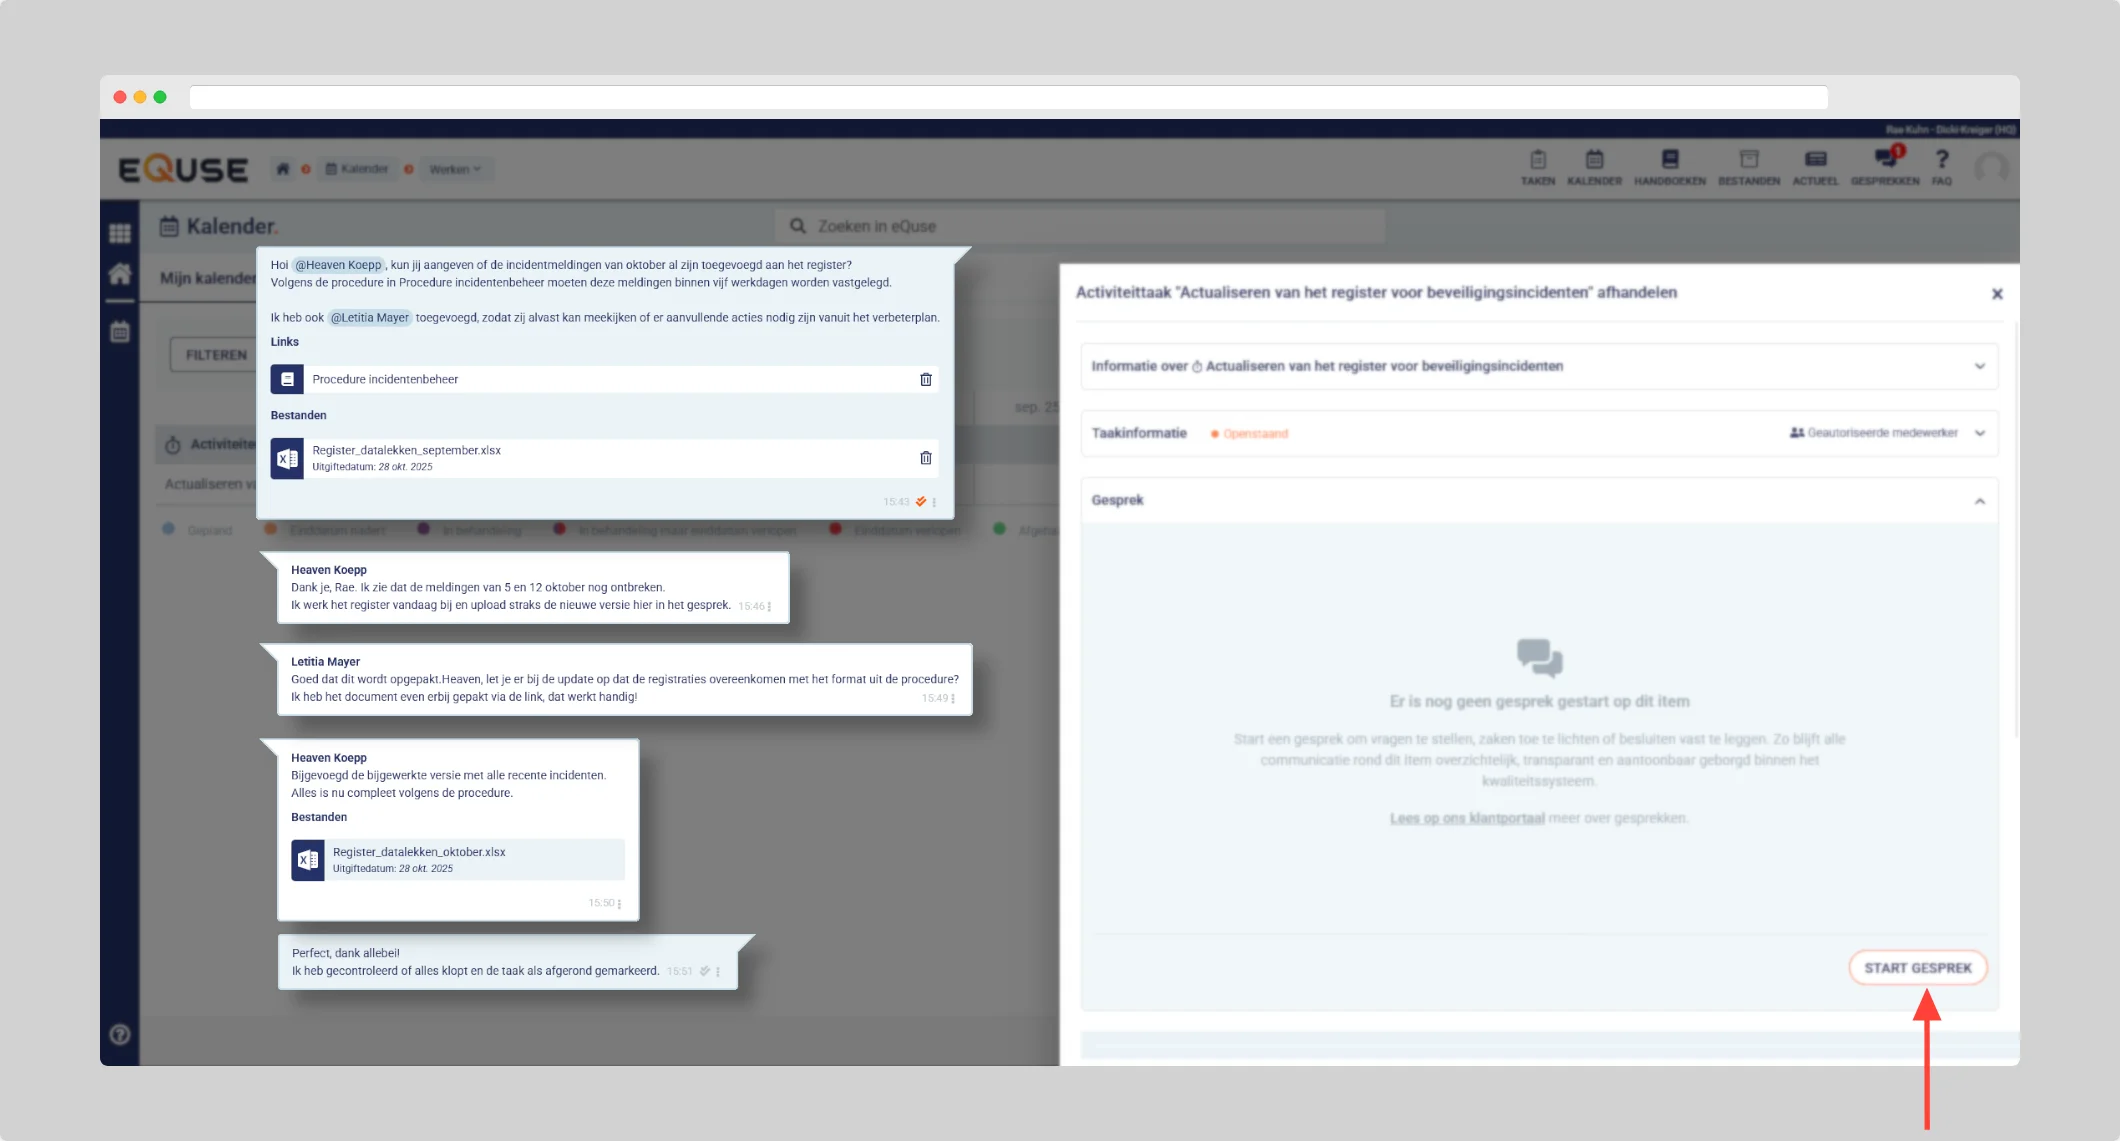
Task: Open the apps grid sidebar icon
Action: (x=120, y=233)
